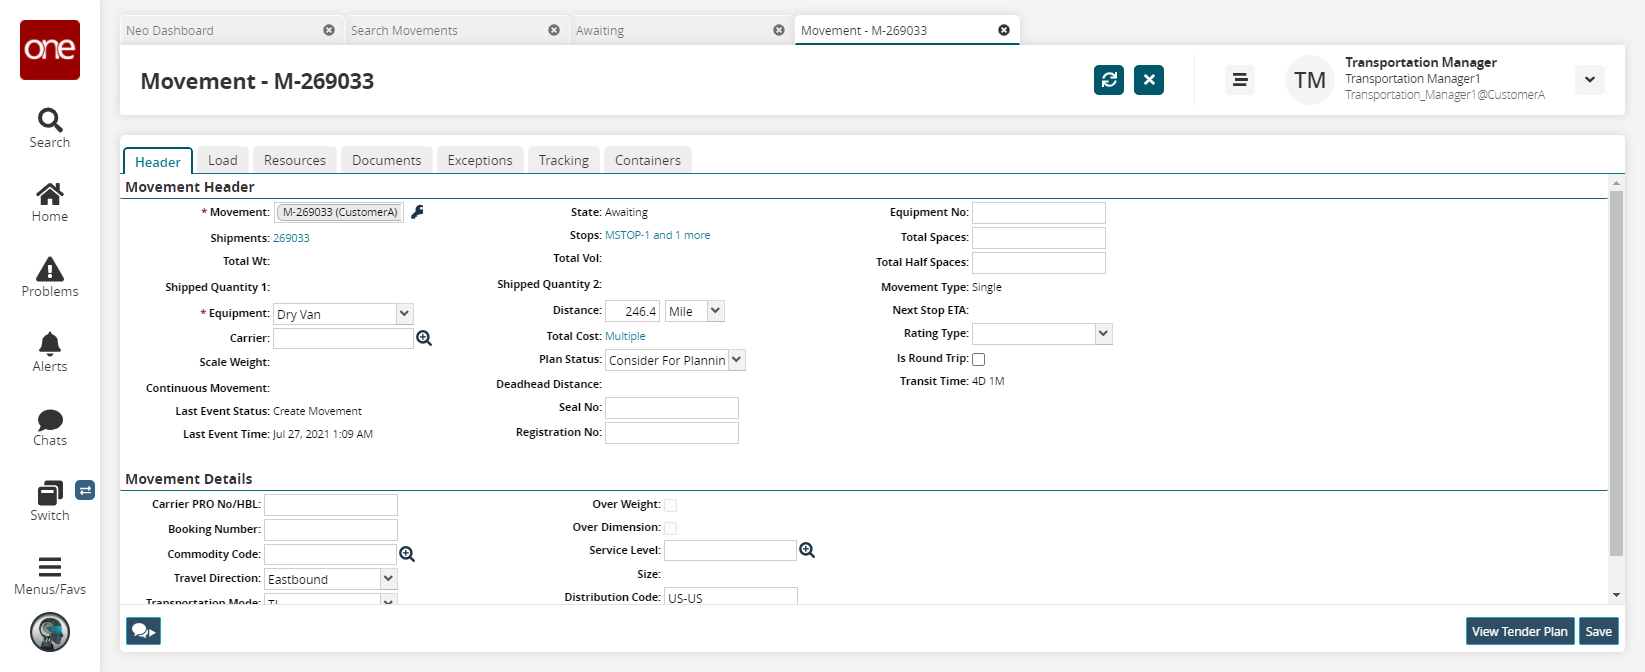Image resolution: width=1645 pixels, height=672 pixels.
Task: Open shipment 269033 link
Action: [291, 238]
